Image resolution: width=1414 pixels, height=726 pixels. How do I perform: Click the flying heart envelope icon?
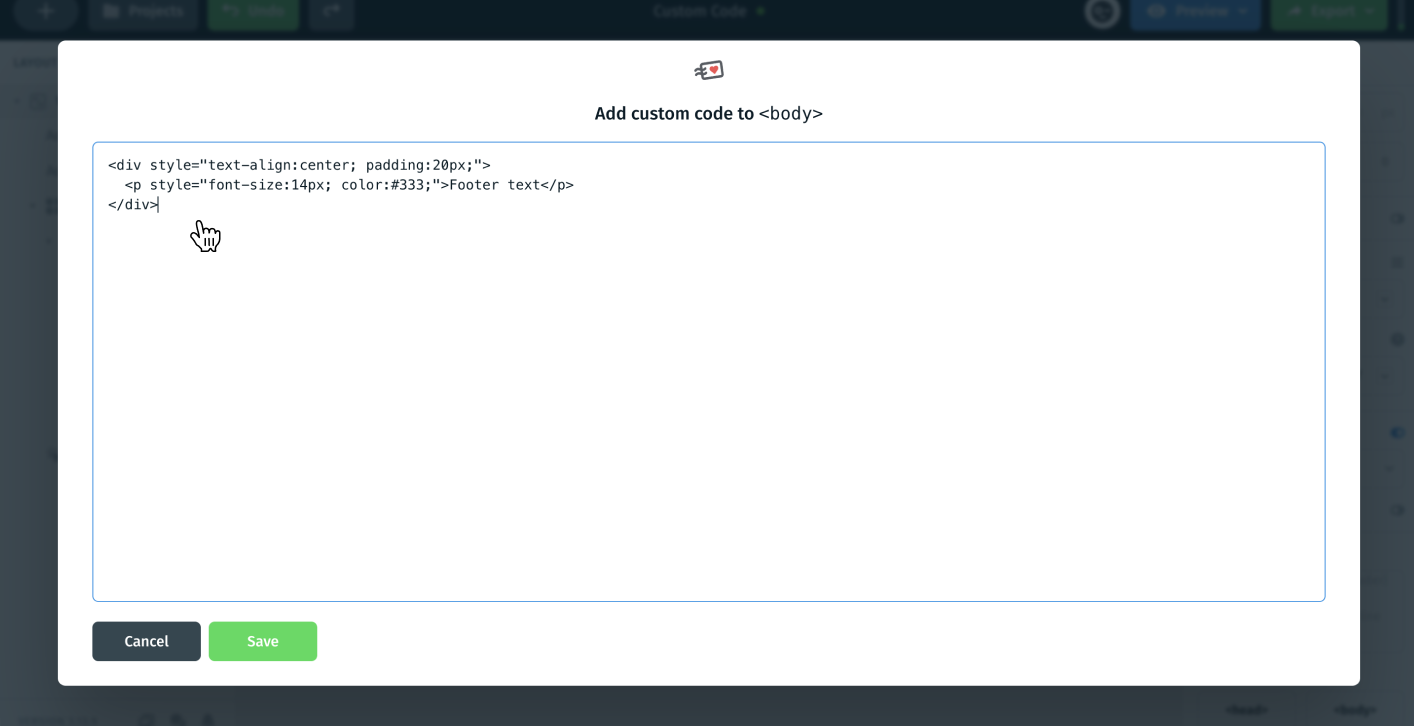[709, 70]
